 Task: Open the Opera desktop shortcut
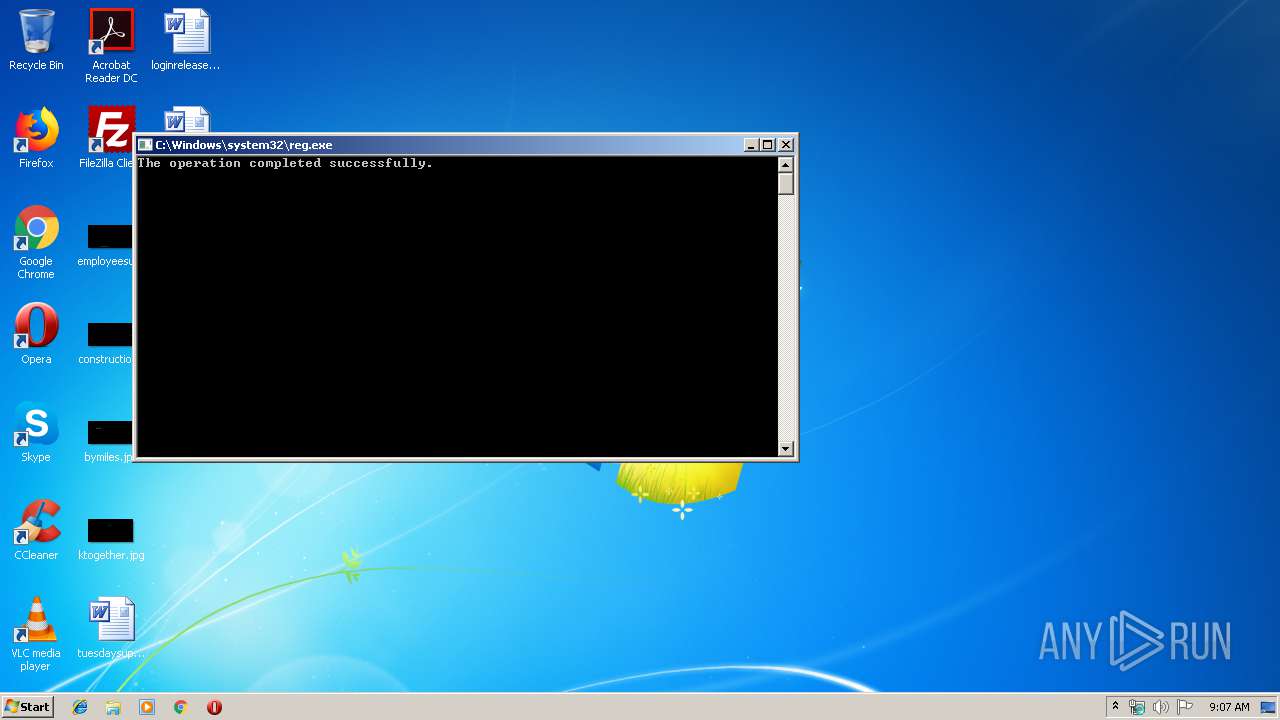[x=36, y=334]
